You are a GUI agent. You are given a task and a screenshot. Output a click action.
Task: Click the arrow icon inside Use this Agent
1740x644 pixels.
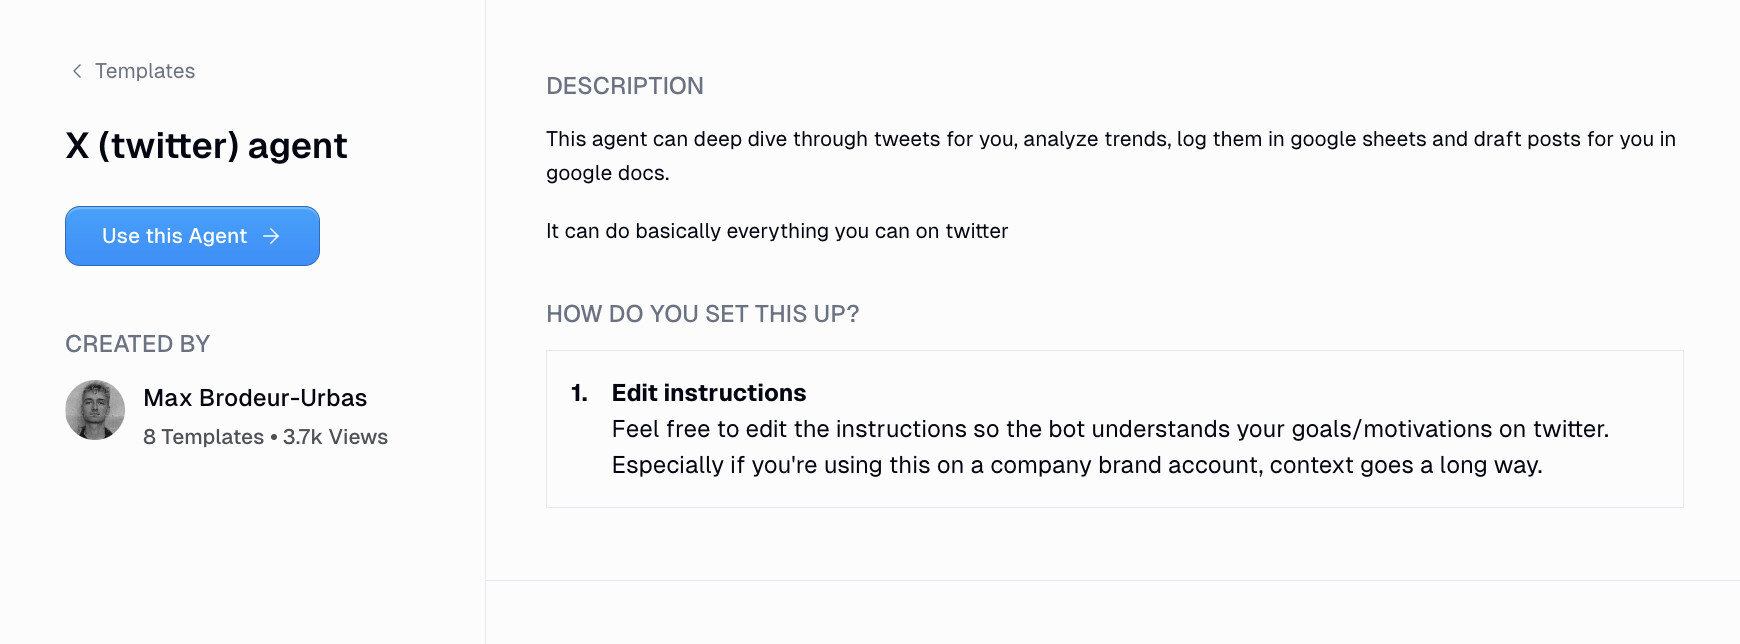click(x=271, y=236)
